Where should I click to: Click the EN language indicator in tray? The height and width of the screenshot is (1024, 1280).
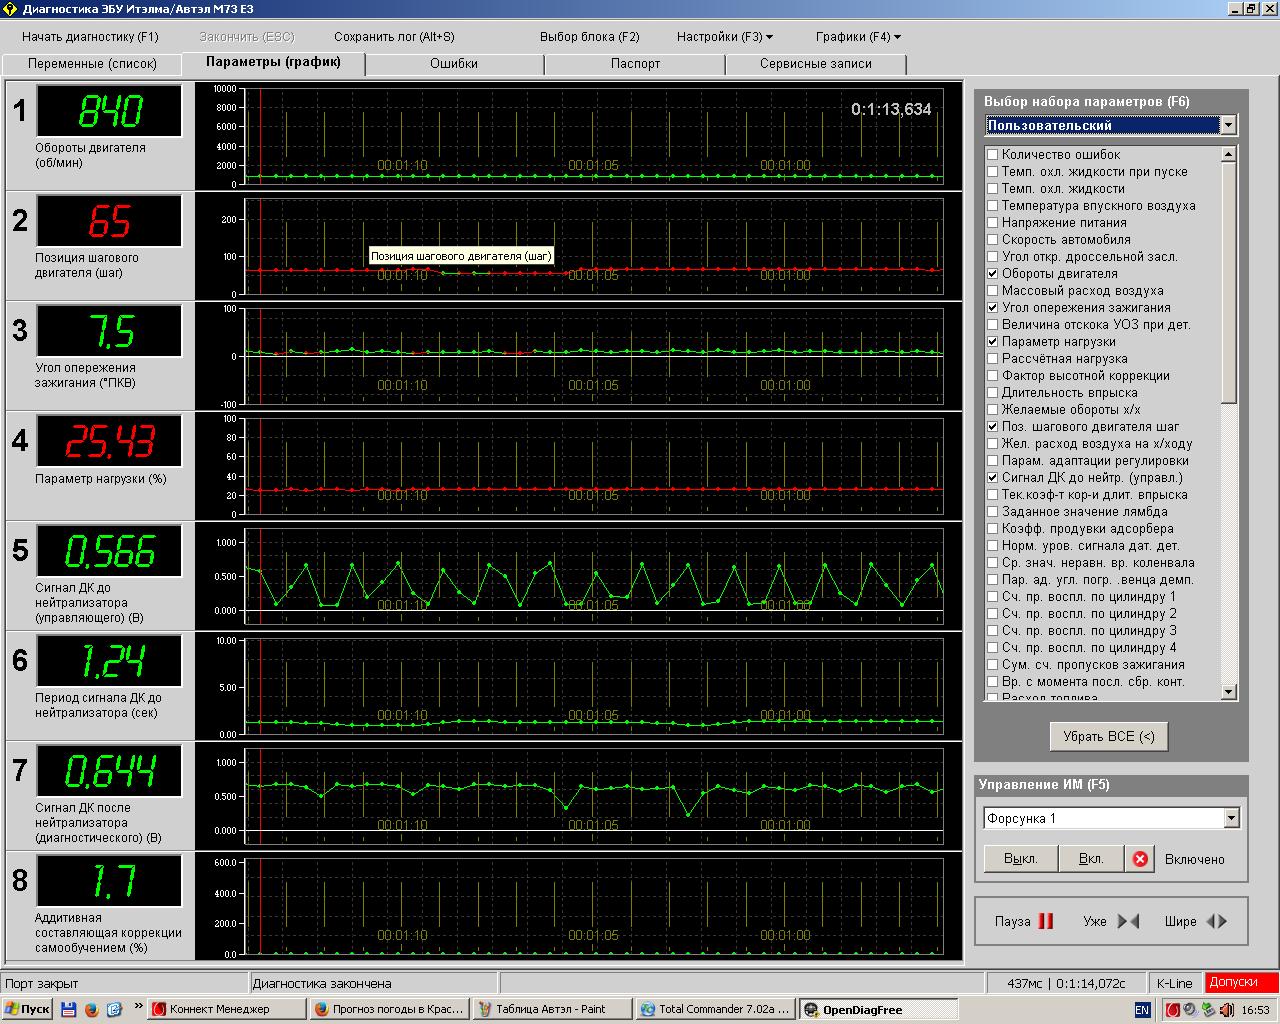point(1142,1010)
